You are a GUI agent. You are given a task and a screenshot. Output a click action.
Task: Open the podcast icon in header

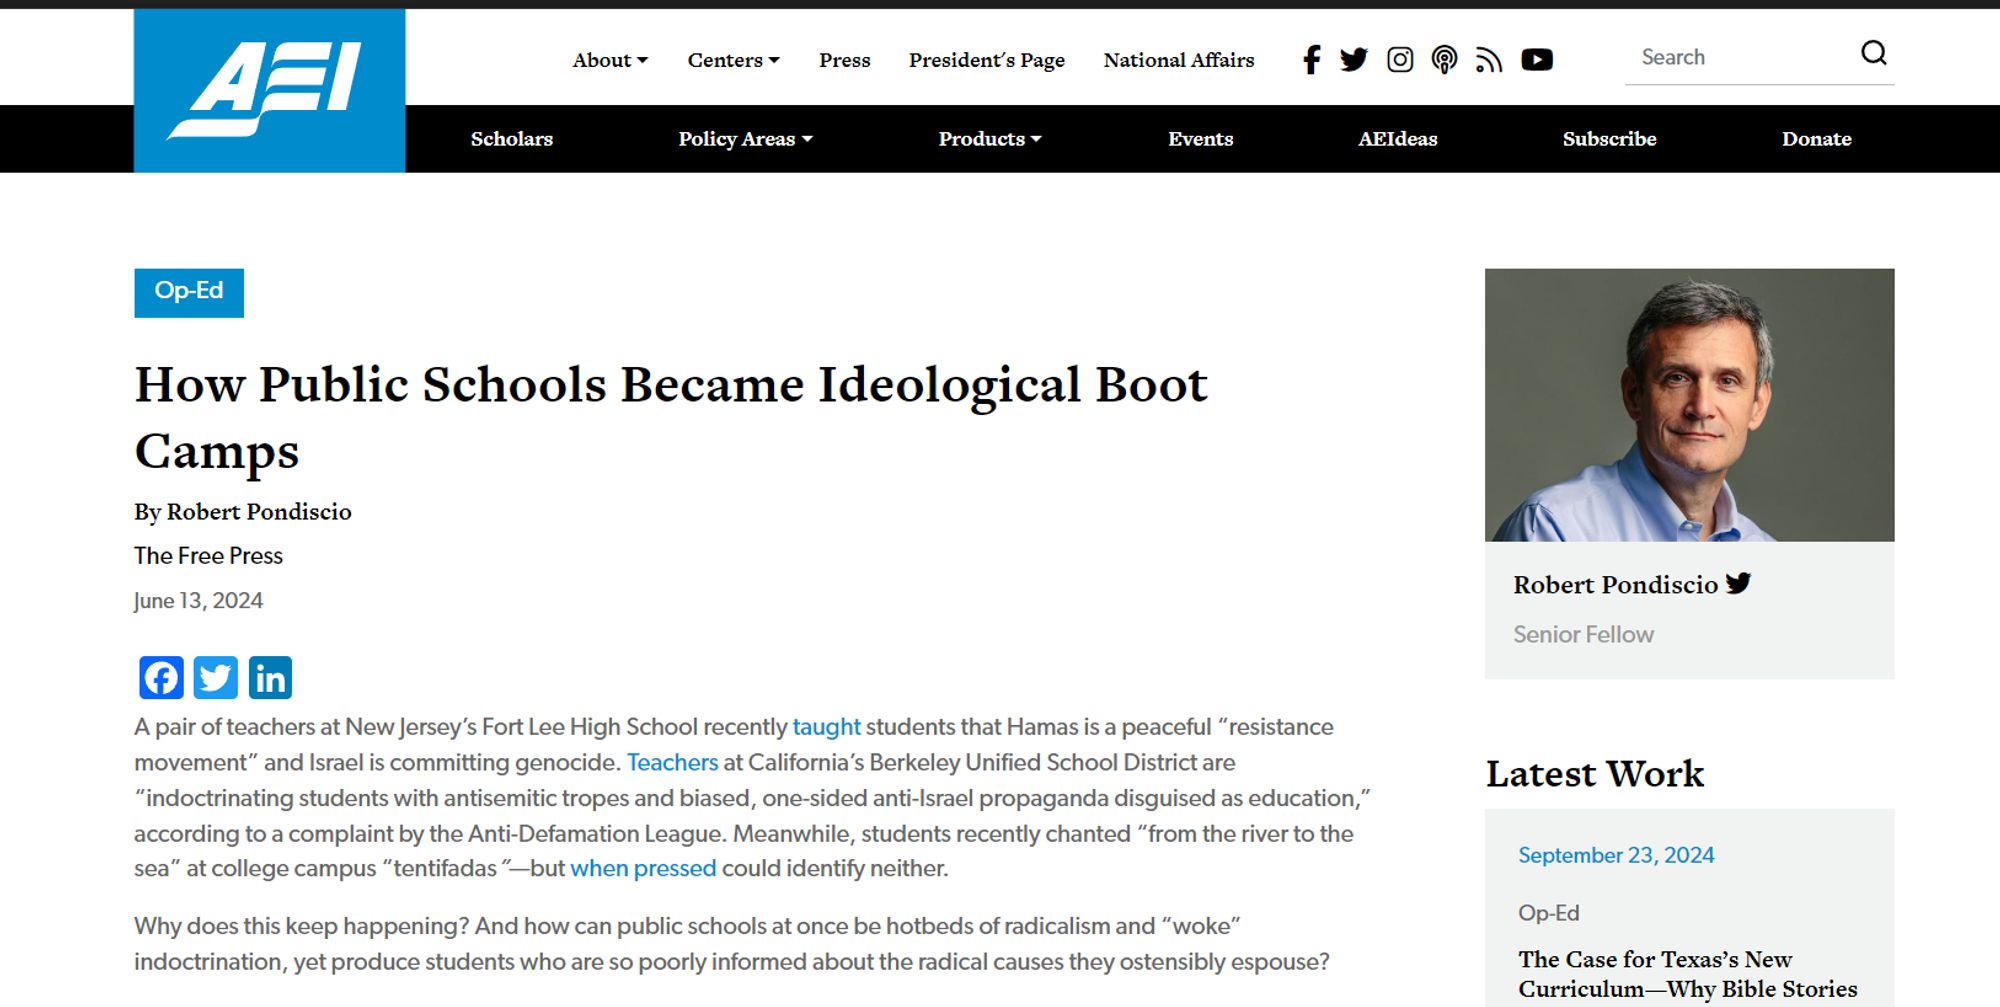pos(1444,60)
